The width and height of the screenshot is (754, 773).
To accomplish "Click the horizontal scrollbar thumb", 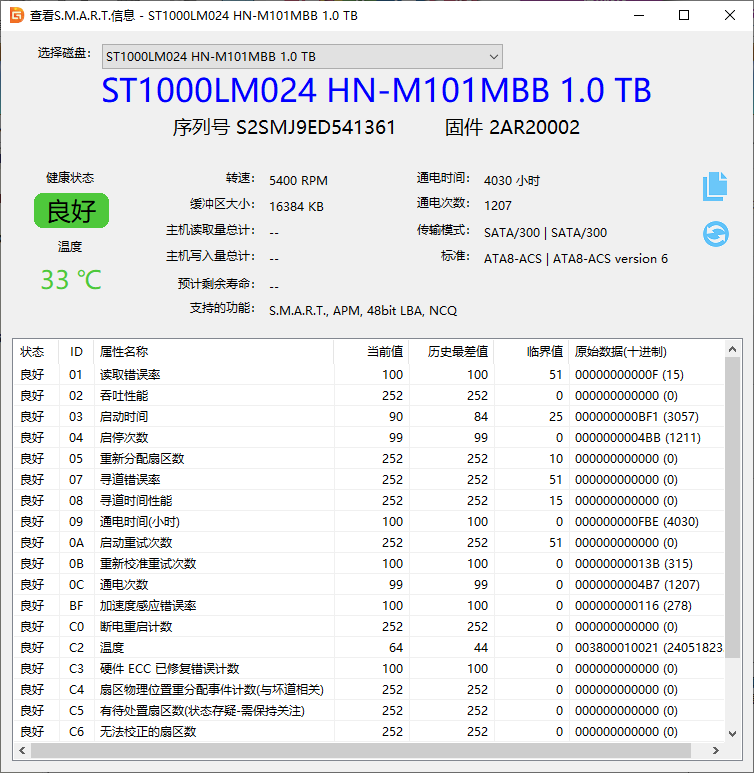I will (x=360, y=750).
